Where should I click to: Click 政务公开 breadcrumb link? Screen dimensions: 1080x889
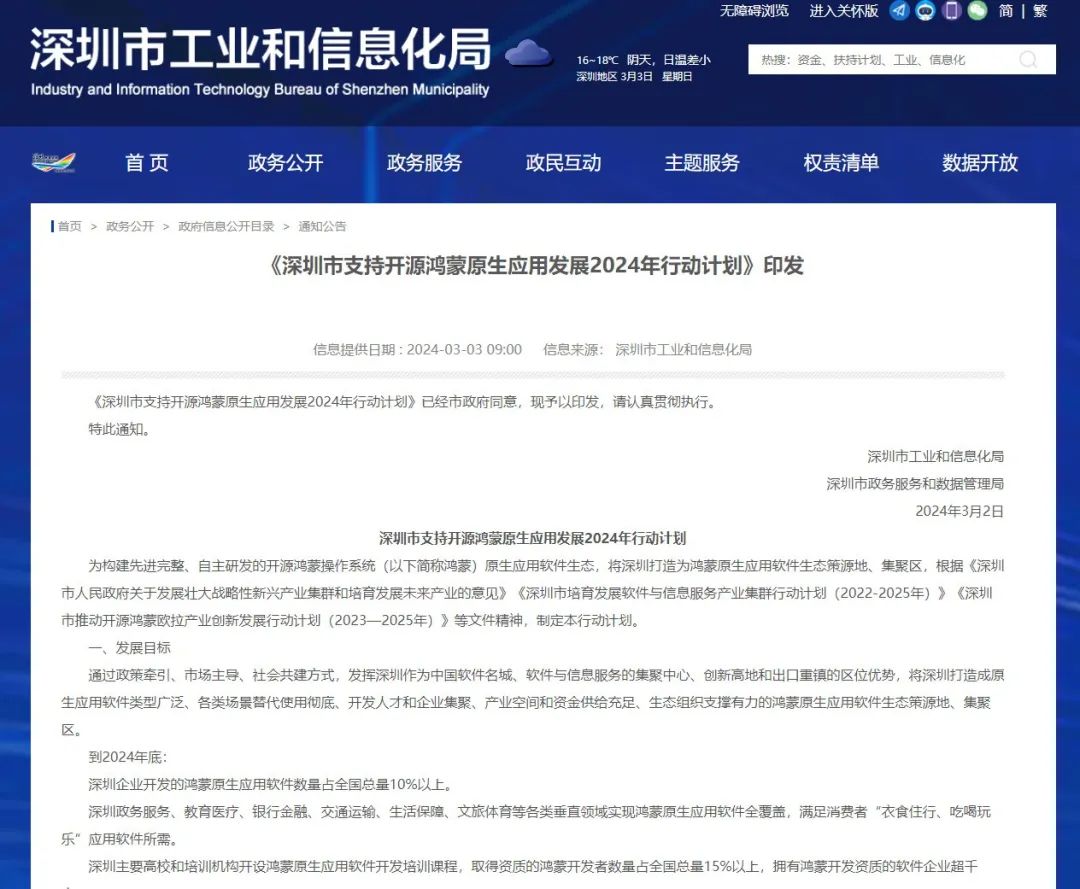tap(130, 227)
